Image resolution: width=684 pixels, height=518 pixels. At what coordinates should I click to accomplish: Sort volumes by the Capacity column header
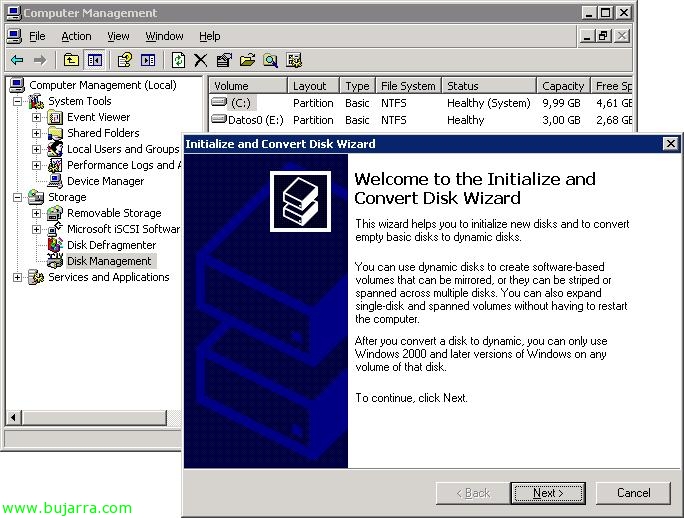pyautogui.click(x=562, y=86)
